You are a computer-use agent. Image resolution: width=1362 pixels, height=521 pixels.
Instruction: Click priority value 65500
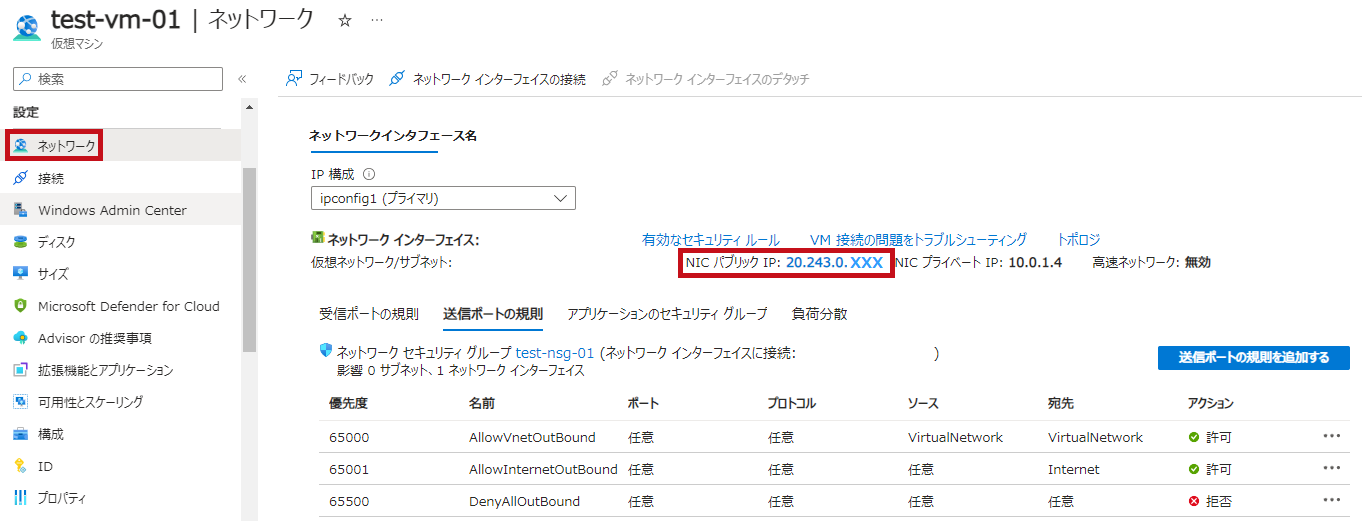(348, 501)
